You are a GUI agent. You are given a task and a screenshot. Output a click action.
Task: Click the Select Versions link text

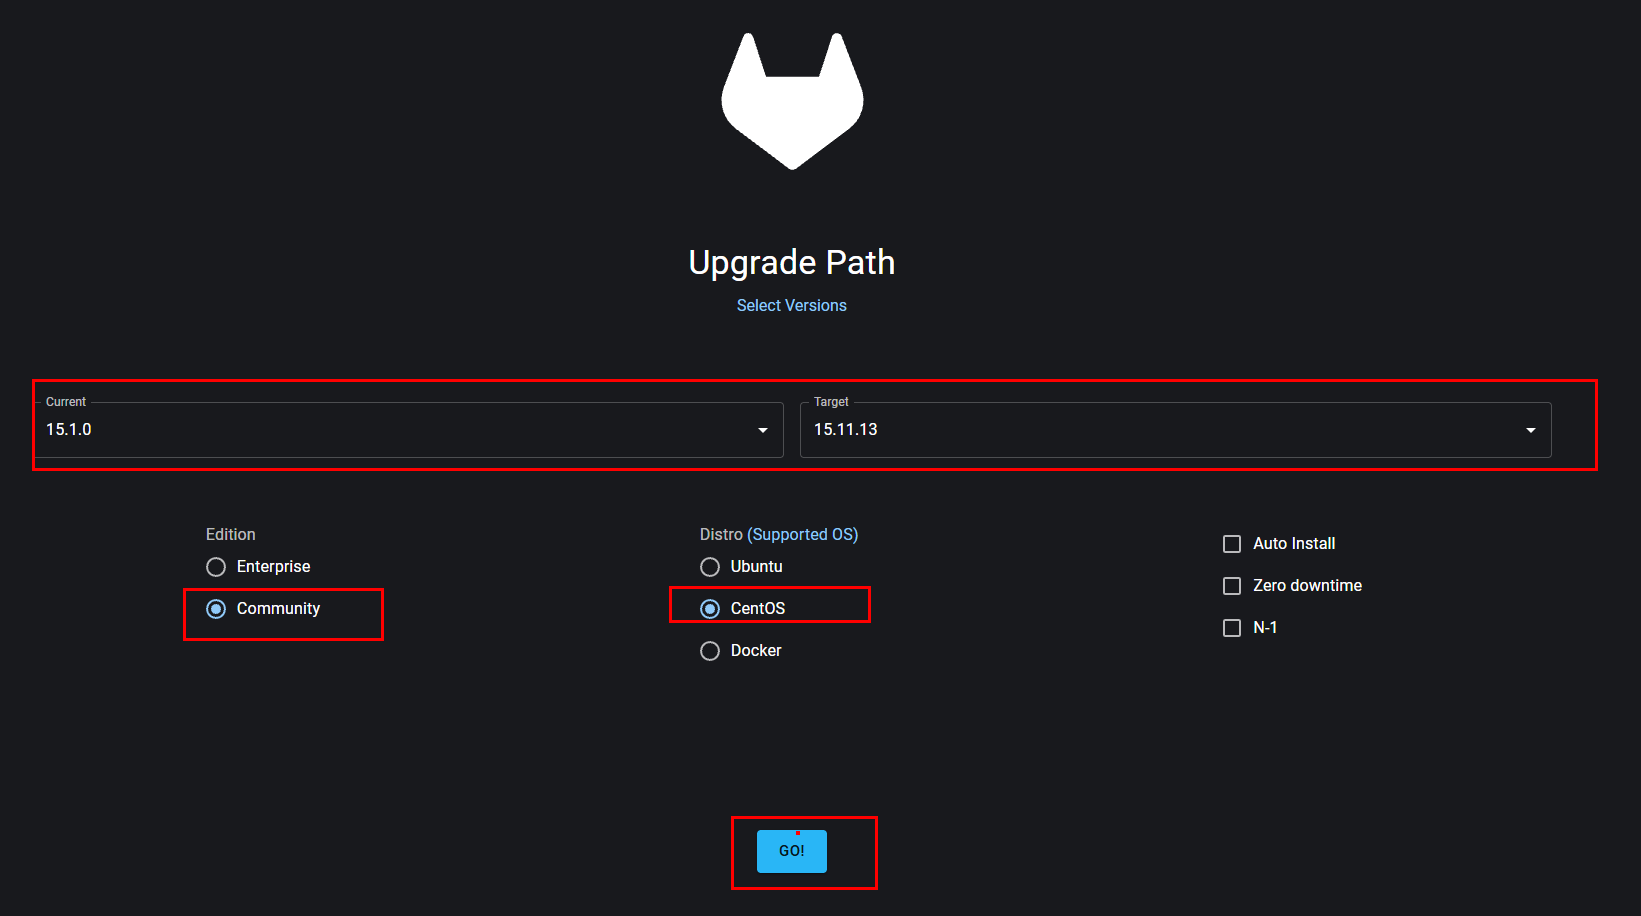coord(792,305)
